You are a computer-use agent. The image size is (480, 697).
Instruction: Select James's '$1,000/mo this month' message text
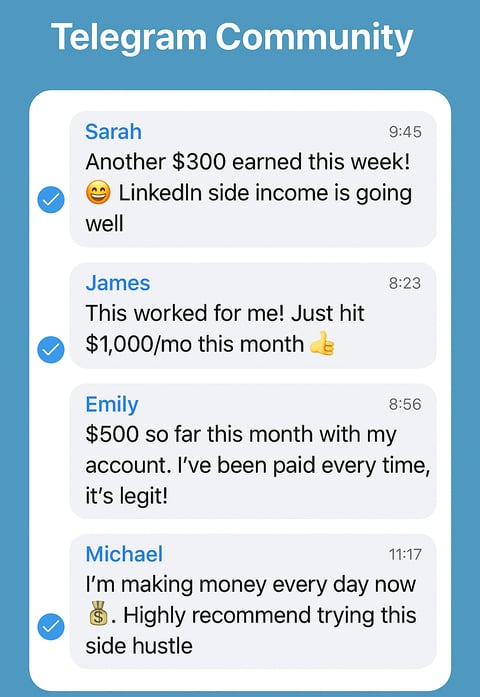[195, 344]
